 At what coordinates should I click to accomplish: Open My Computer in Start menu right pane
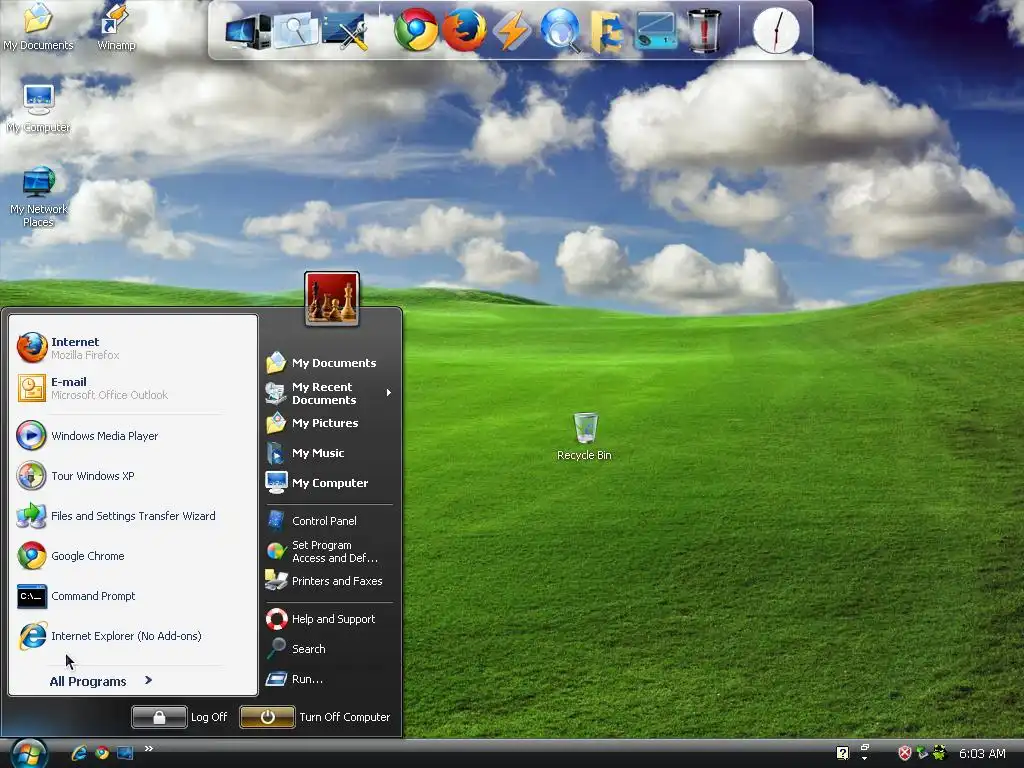pyautogui.click(x=329, y=483)
